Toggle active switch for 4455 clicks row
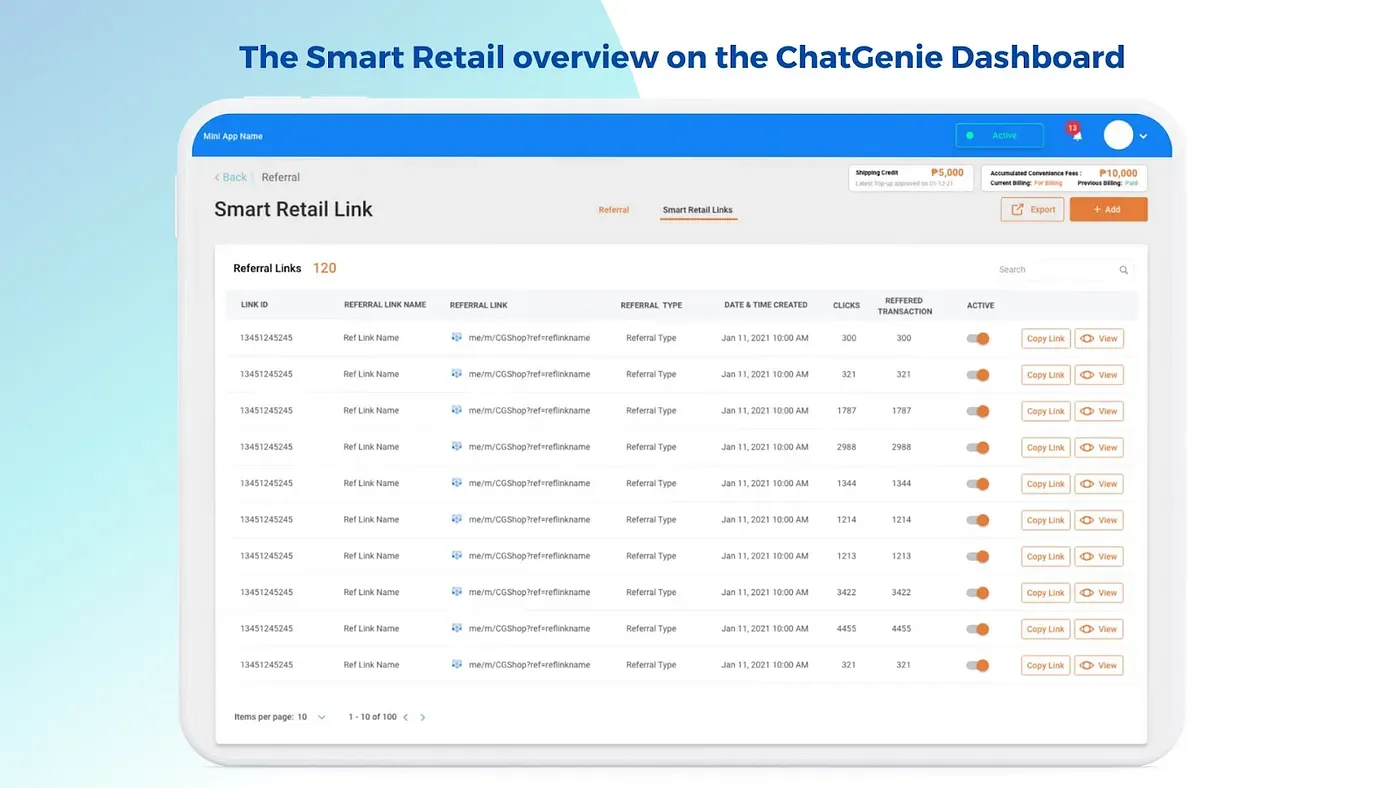The height and width of the screenshot is (788, 1400). click(x=978, y=629)
